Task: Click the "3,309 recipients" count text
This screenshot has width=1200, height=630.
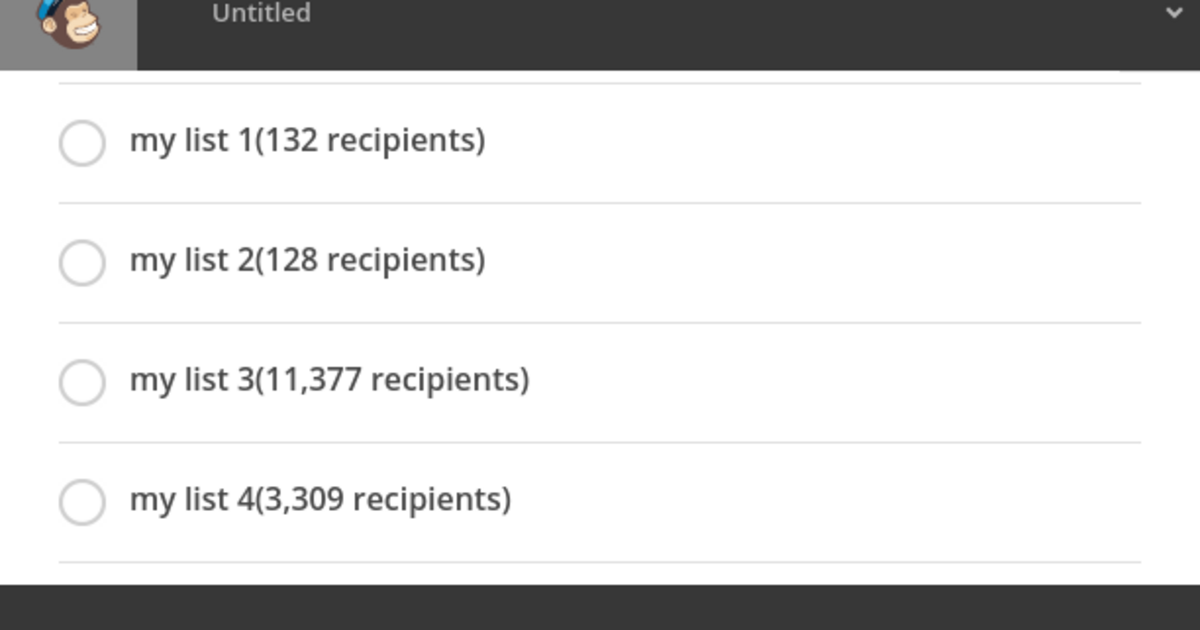Action: (385, 499)
